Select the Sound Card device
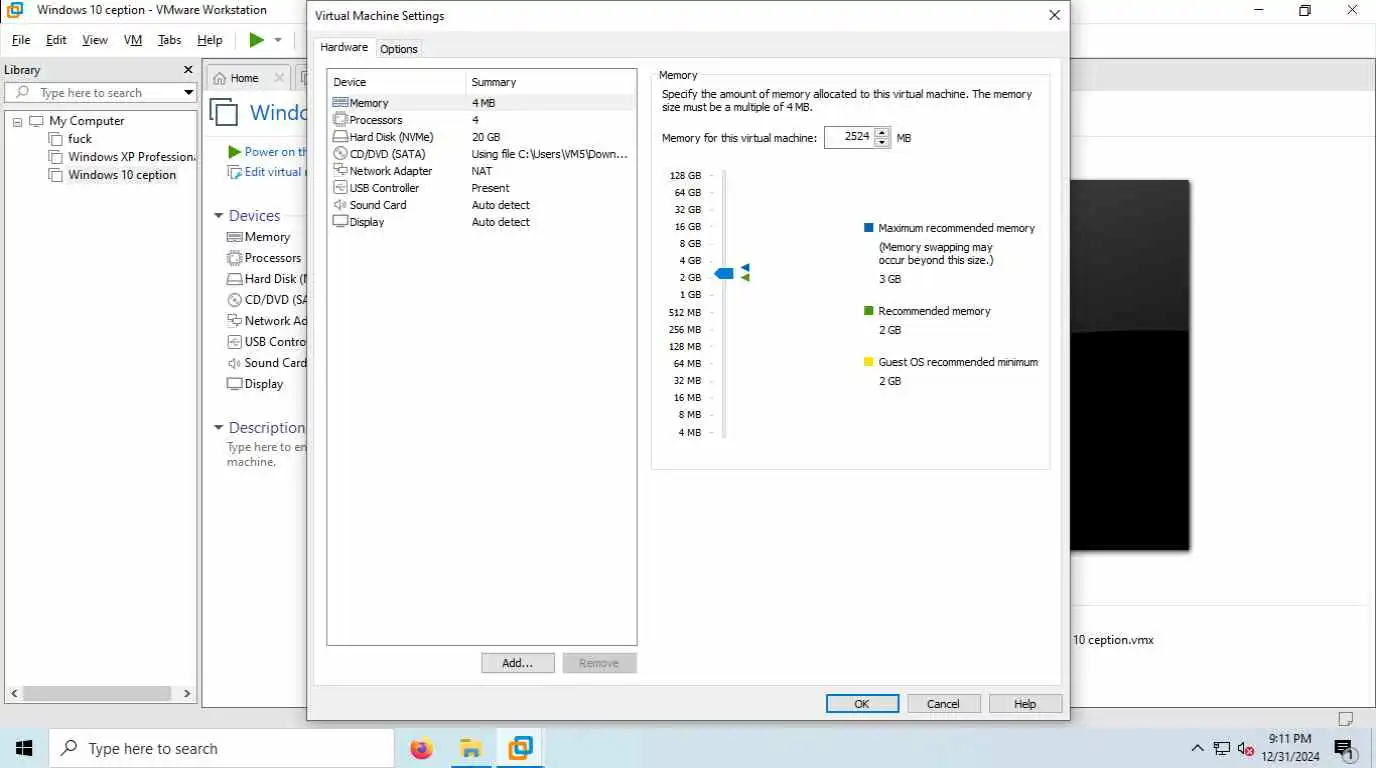1376x768 pixels. coord(482,205)
